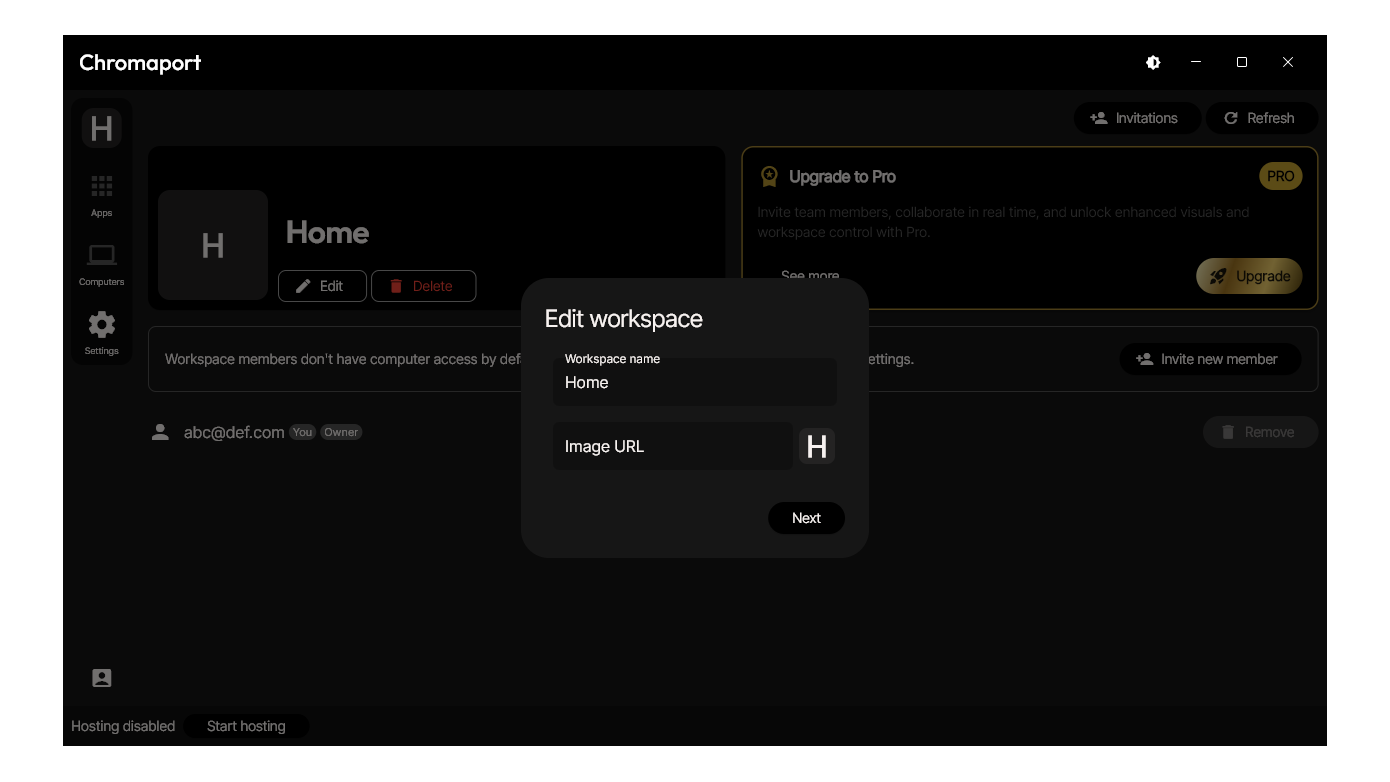This screenshot has height=782, width=1390.
Task: Click the Workspace name text field
Action: point(694,383)
